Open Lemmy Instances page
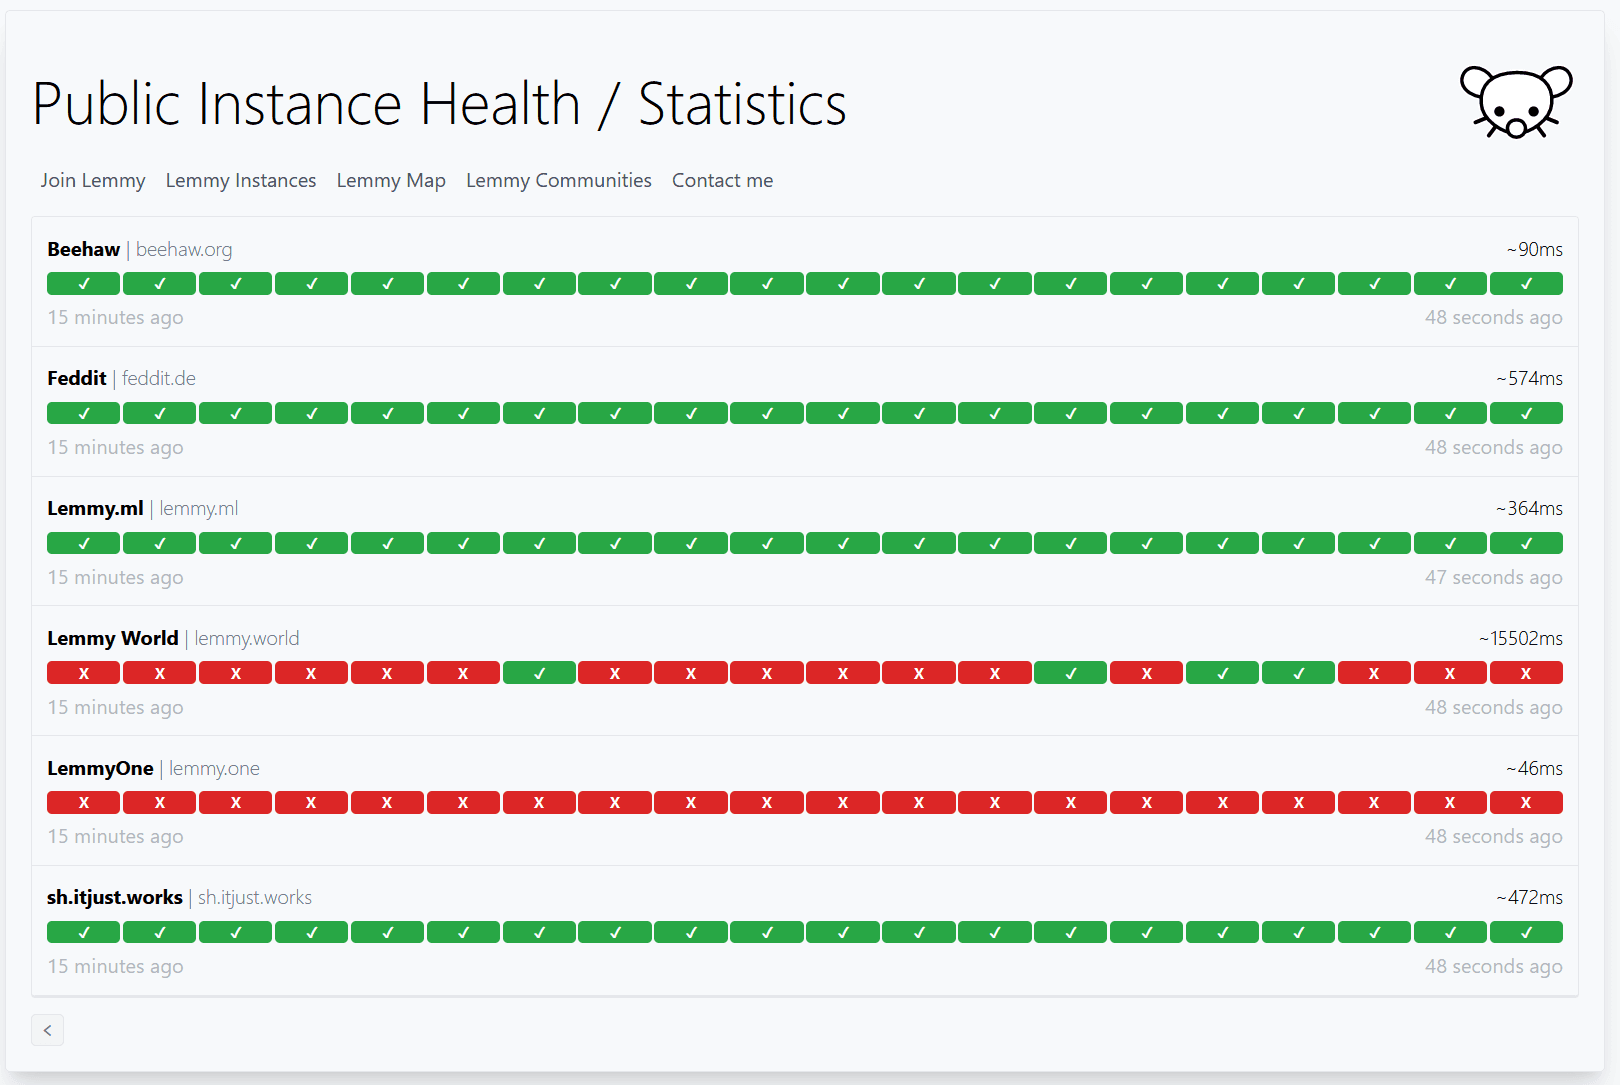 point(241,181)
